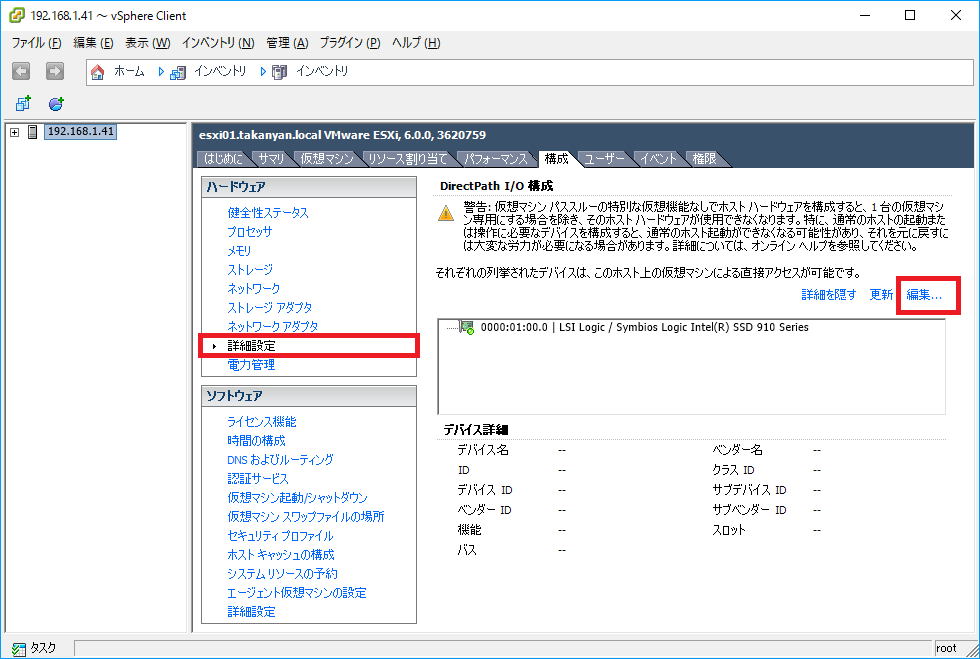Switch to the パフォーマンス tab
Image resolution: width=980 pixels, height=659 pixels.
(496, 159)
